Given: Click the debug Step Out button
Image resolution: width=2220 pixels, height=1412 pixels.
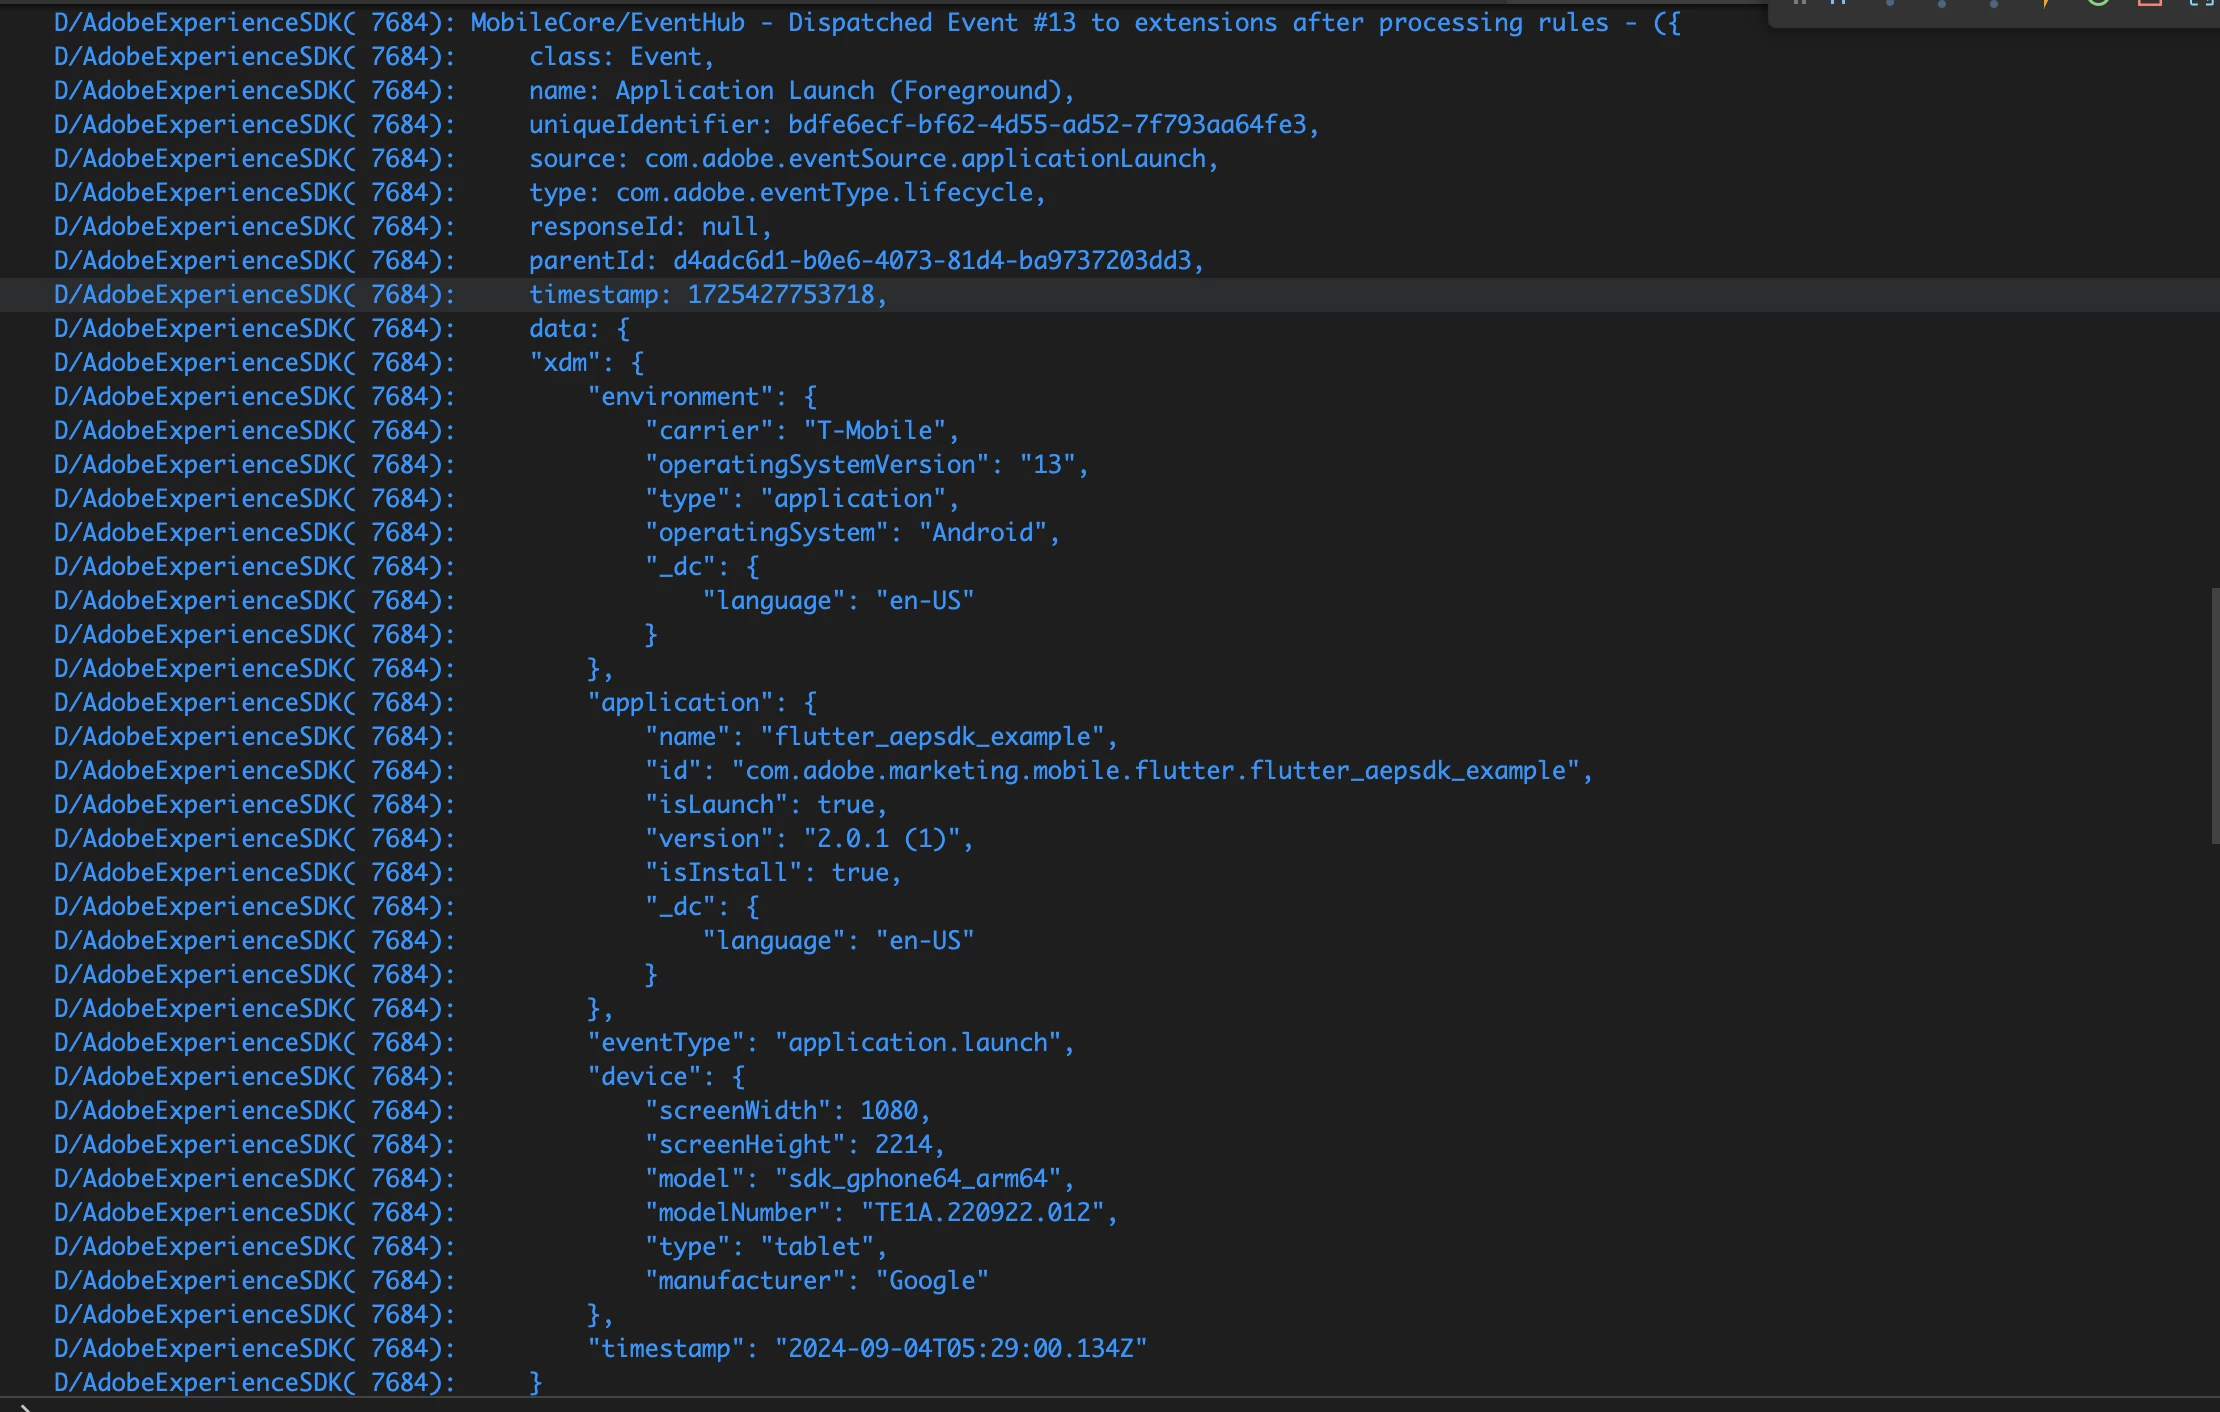Looking at the screenshot, I should 1994,3.
